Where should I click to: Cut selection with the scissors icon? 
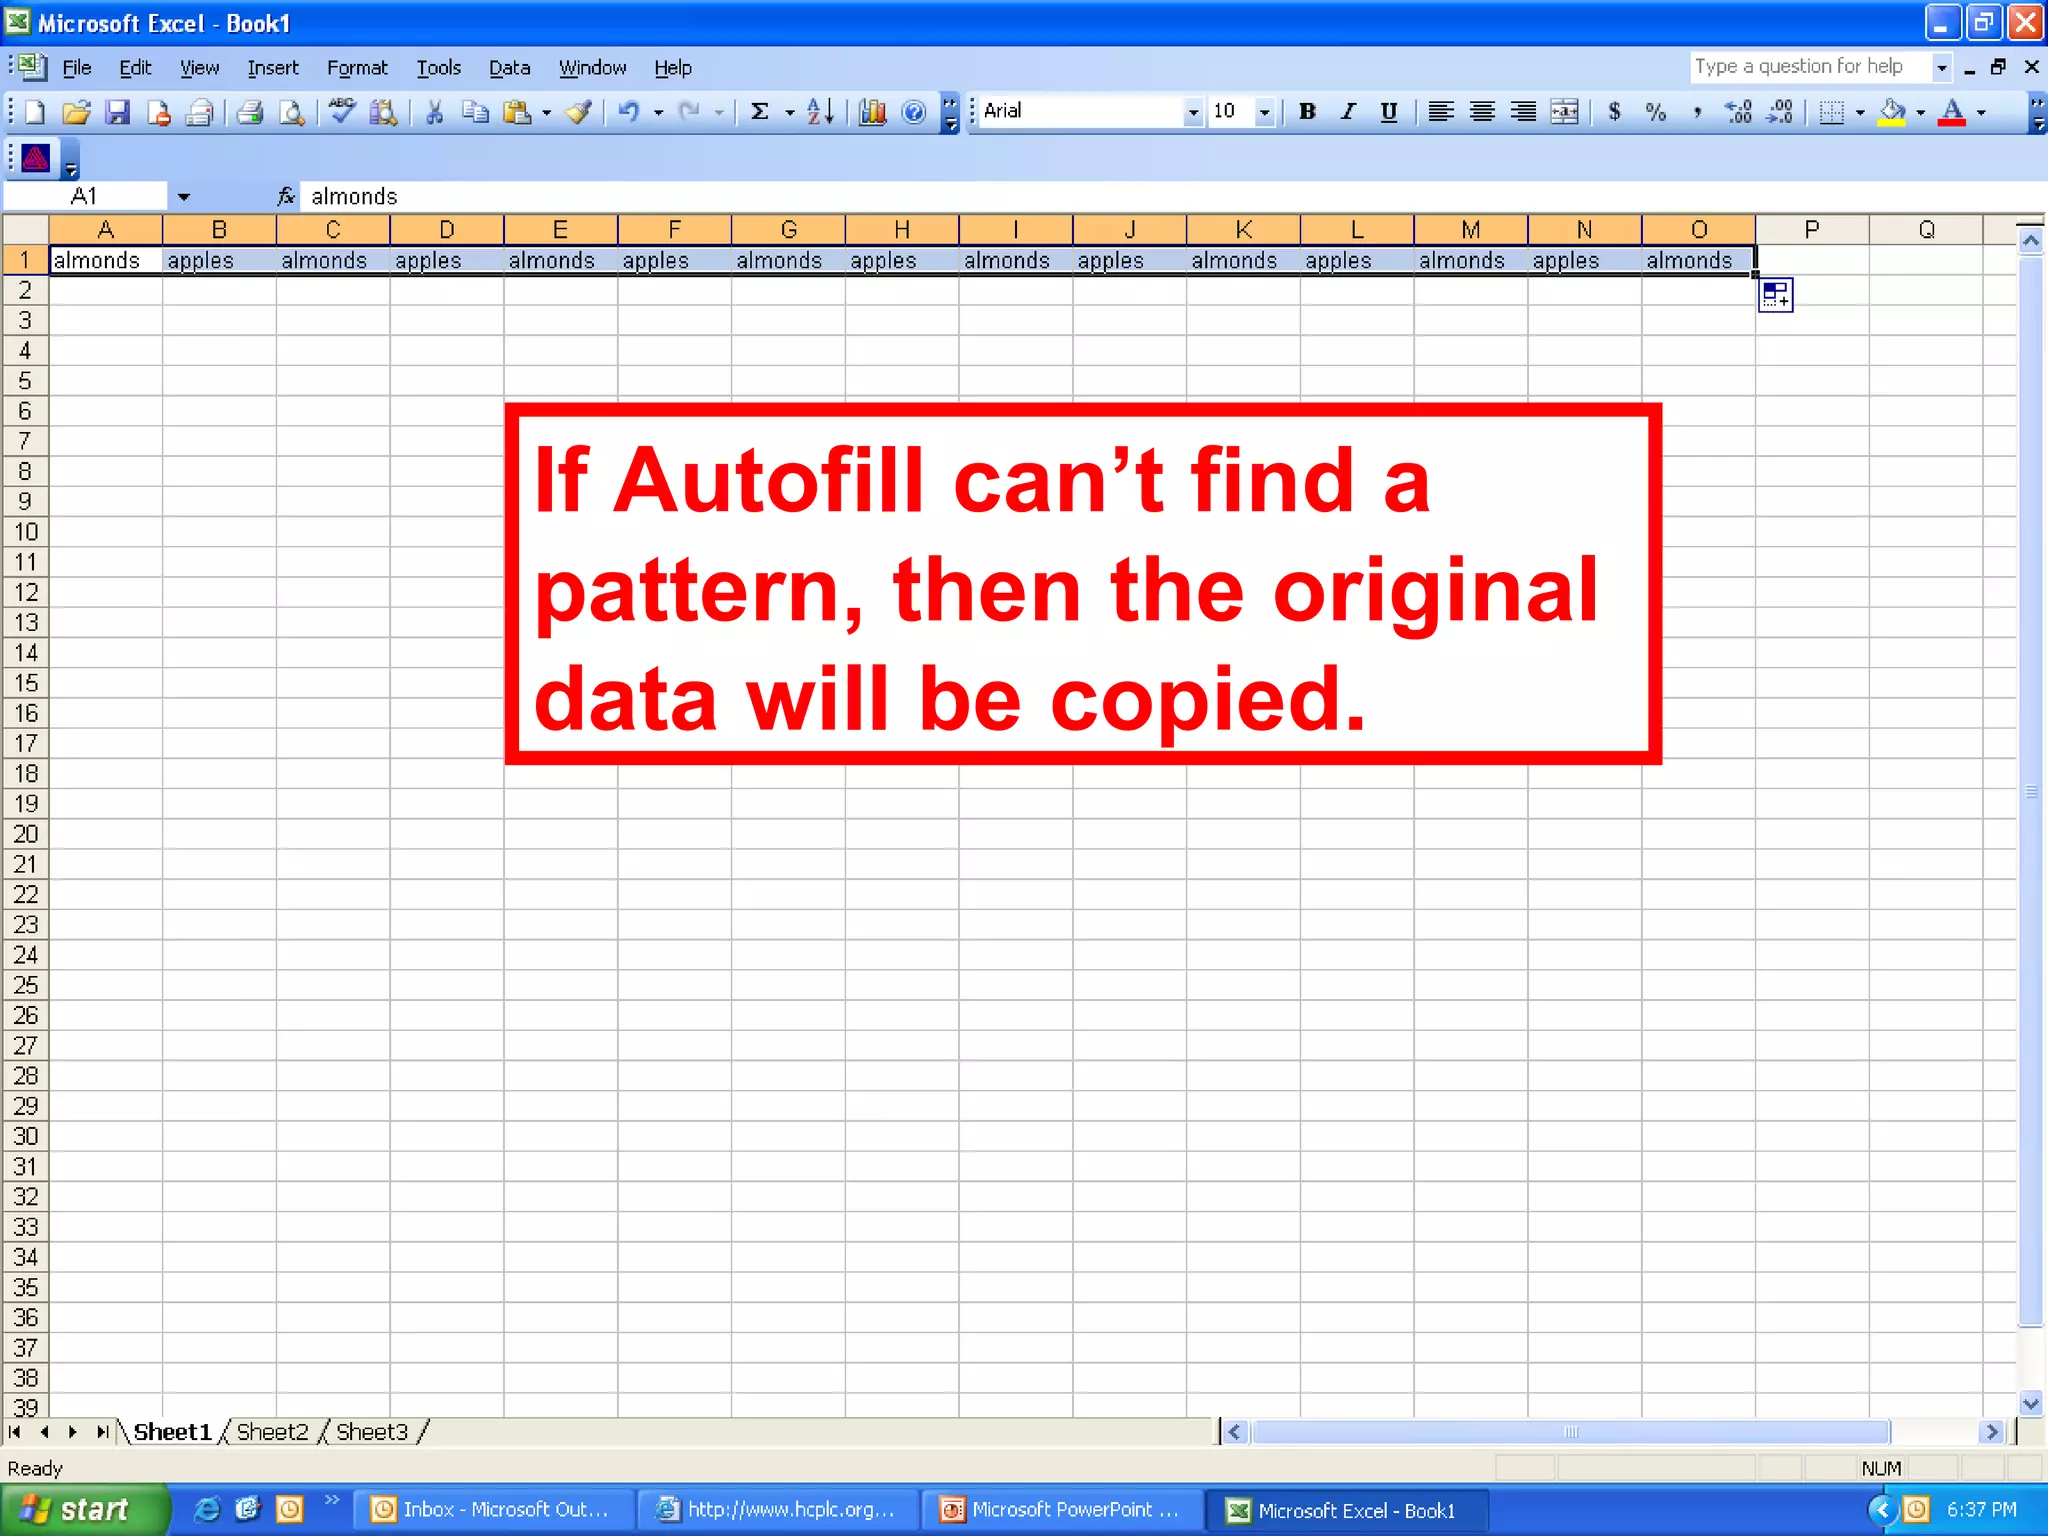pyautogui.click(x=434, y=112)
